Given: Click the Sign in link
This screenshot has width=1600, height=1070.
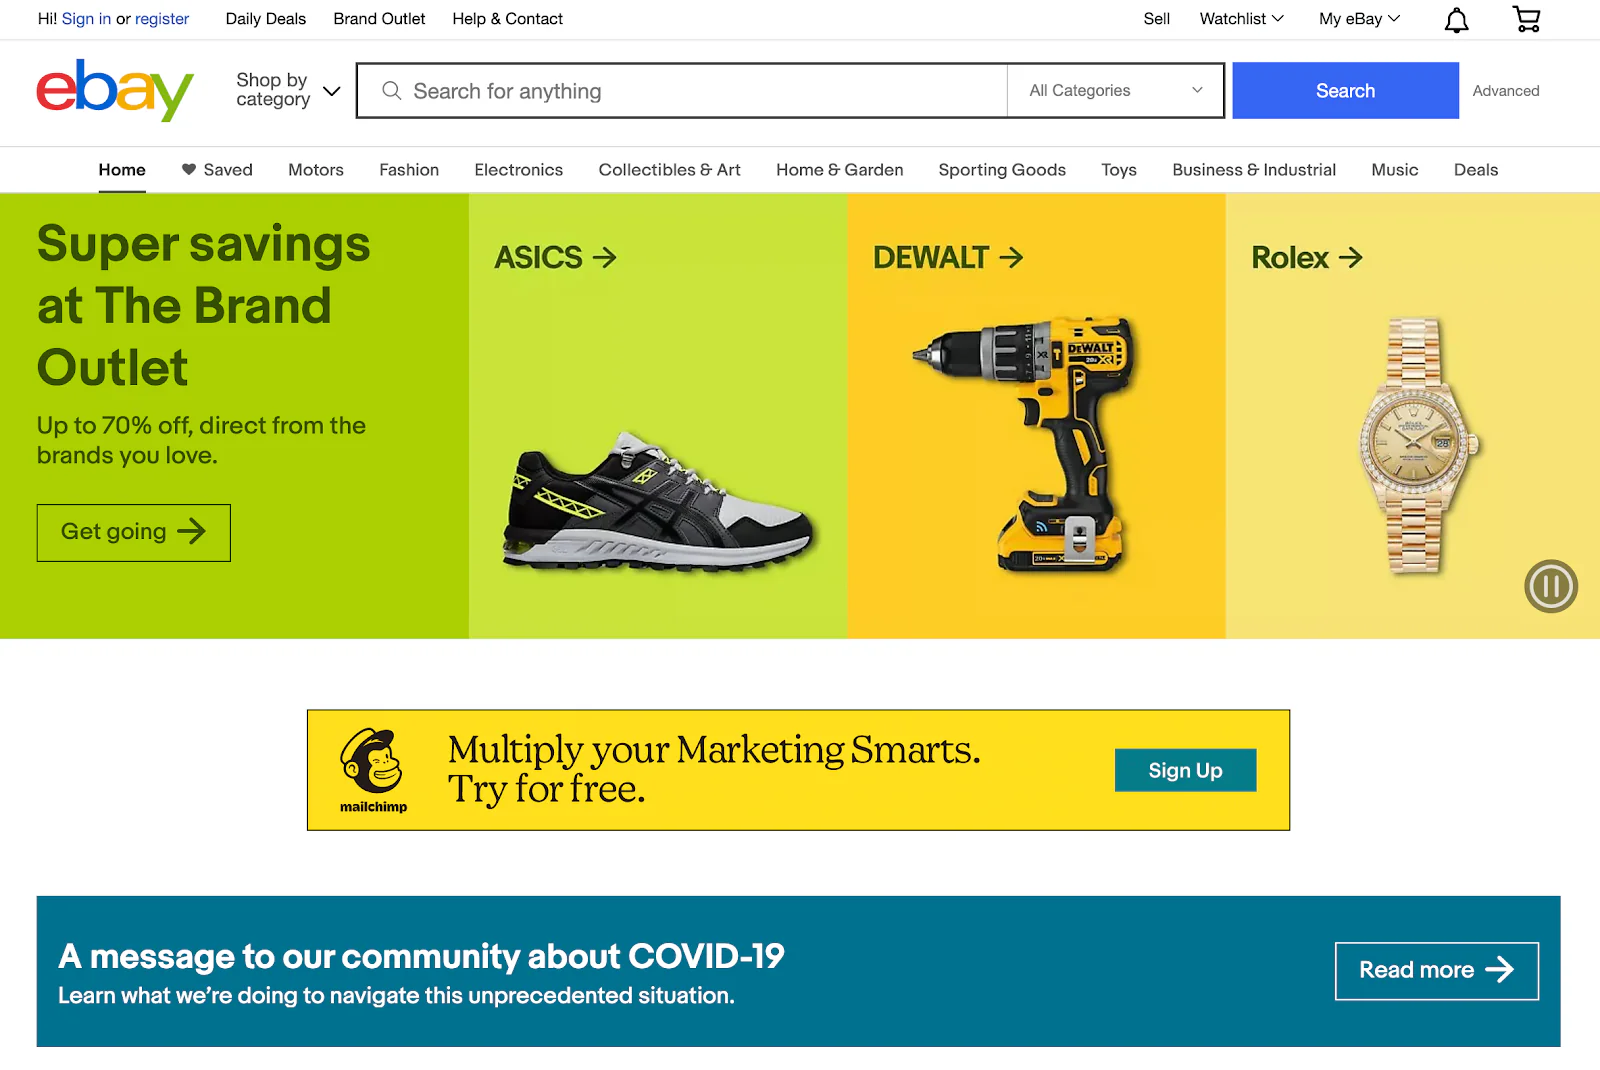Looking at the screenshot, I should click(86, 19).
